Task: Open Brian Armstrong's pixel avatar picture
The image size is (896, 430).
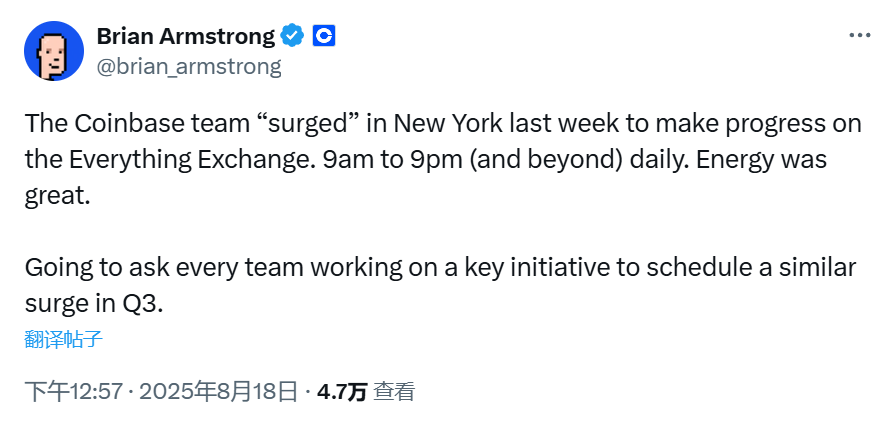Action: [53, 51]
